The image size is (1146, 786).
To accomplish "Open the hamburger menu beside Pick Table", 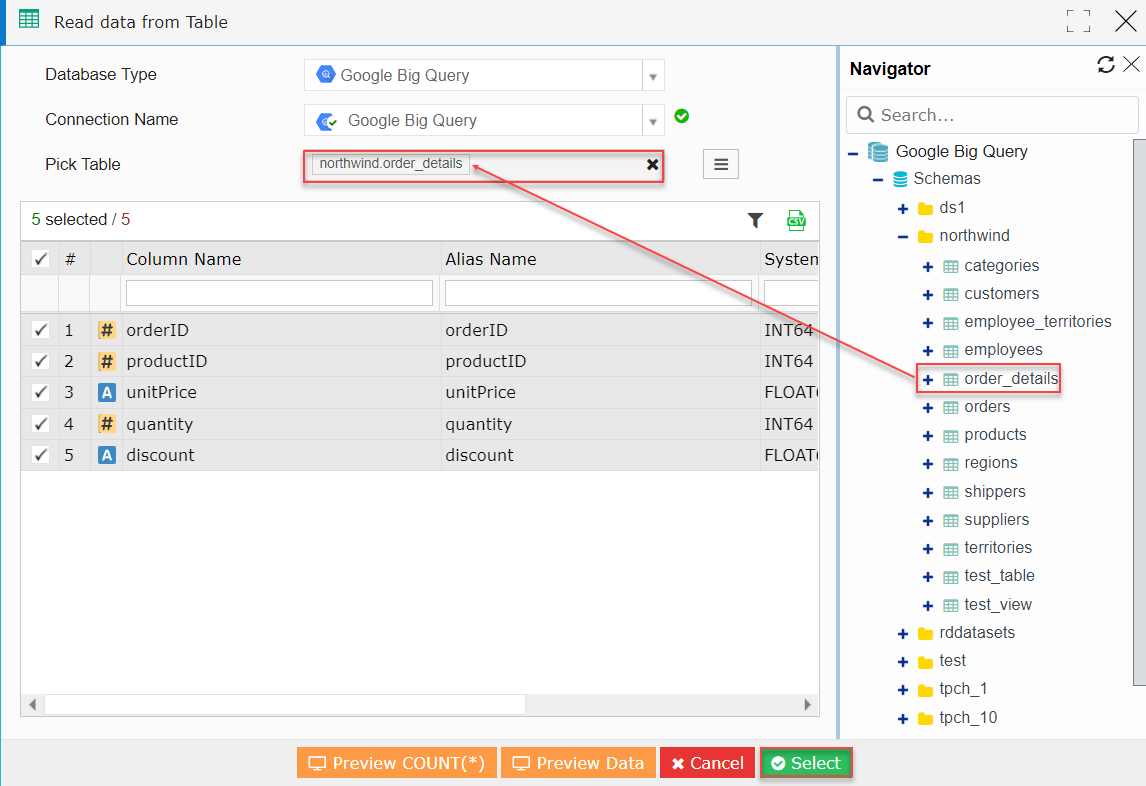I will pos(721,164).
